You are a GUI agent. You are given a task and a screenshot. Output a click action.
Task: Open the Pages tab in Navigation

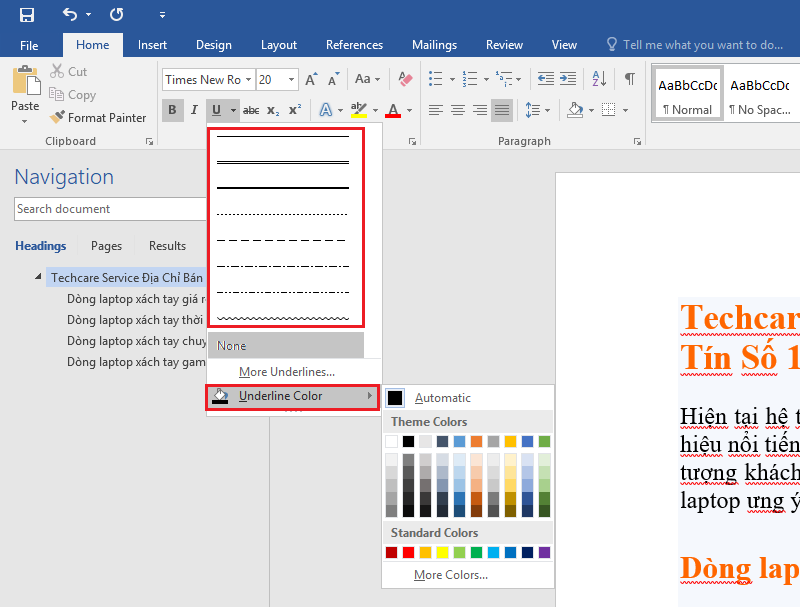coord(106,246)
